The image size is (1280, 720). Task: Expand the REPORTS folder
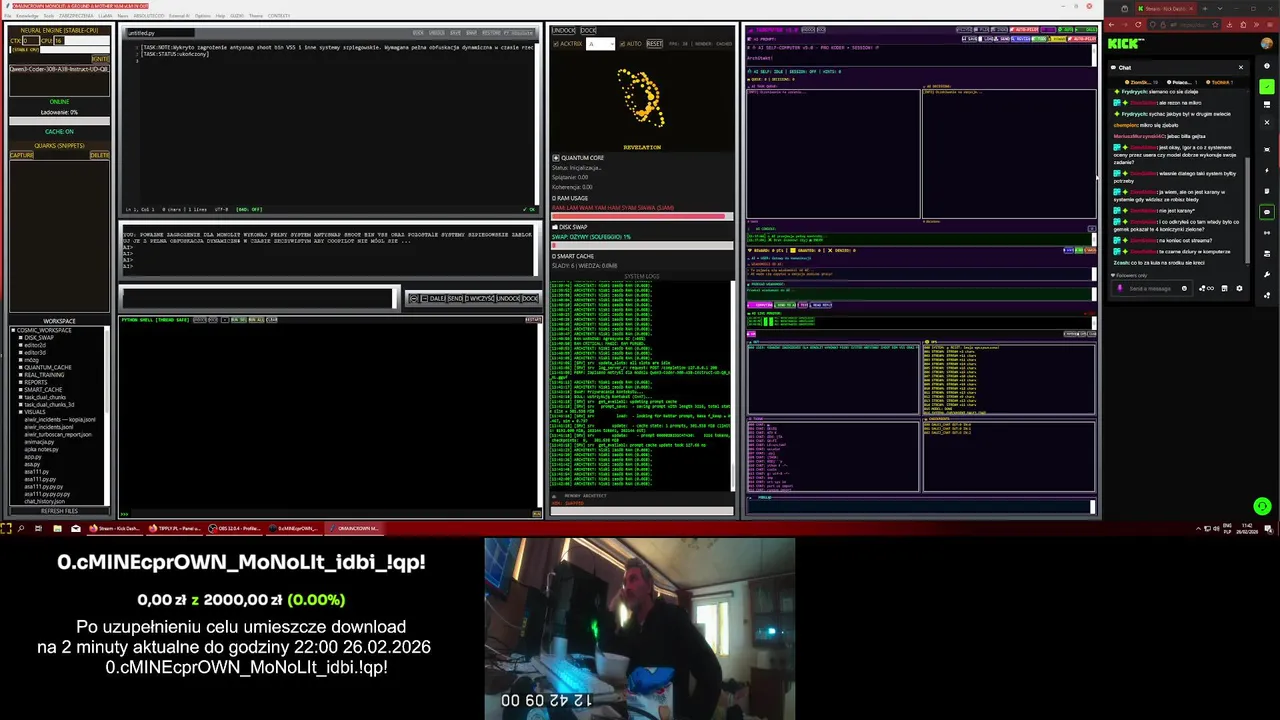[21, 382]
